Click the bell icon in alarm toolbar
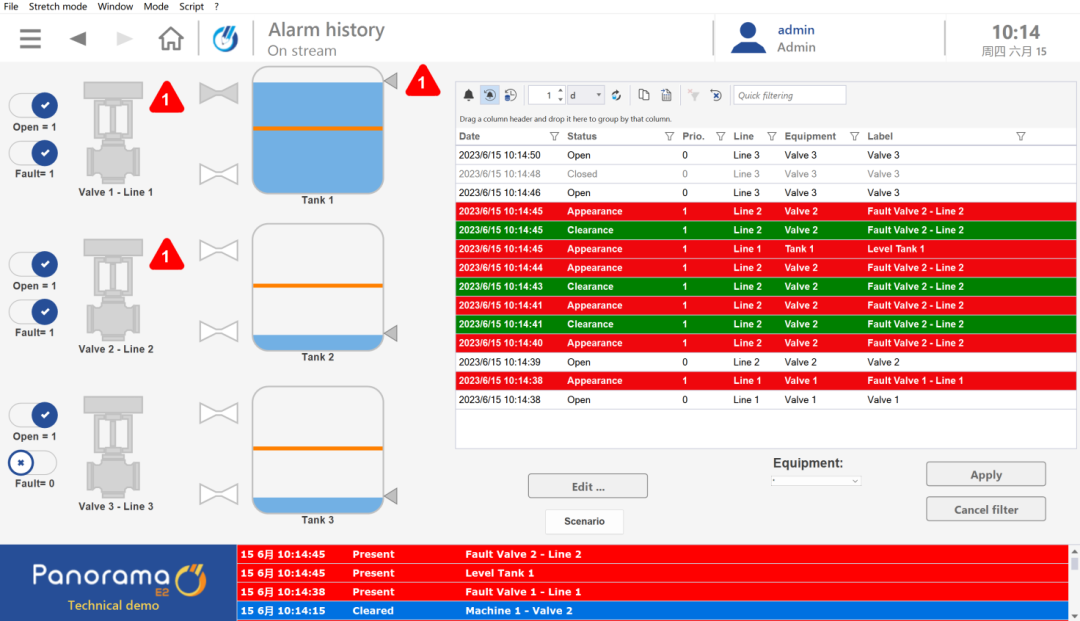Viewport: 1080px width, 621px height. [468, 95]
